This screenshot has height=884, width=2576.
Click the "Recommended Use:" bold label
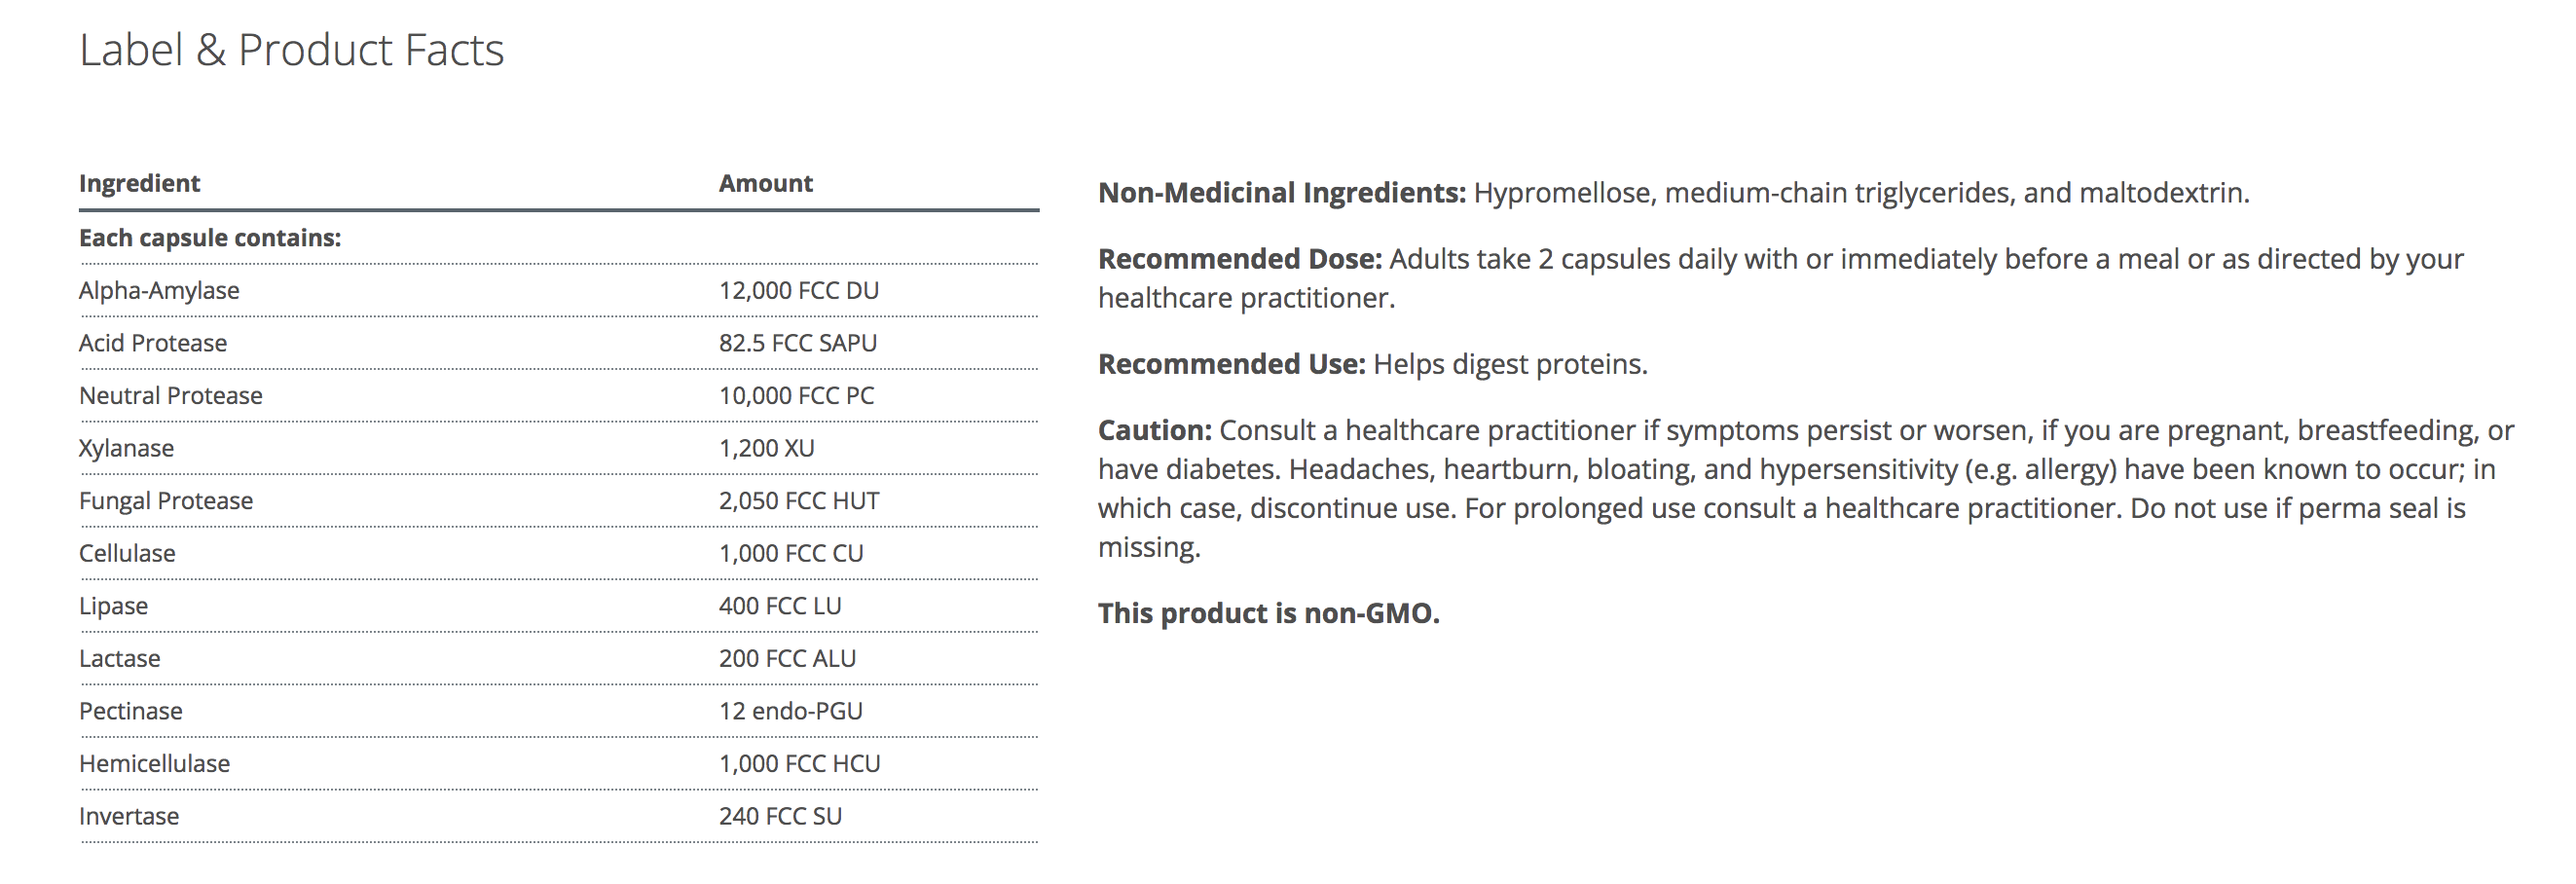pos(1231,364)
